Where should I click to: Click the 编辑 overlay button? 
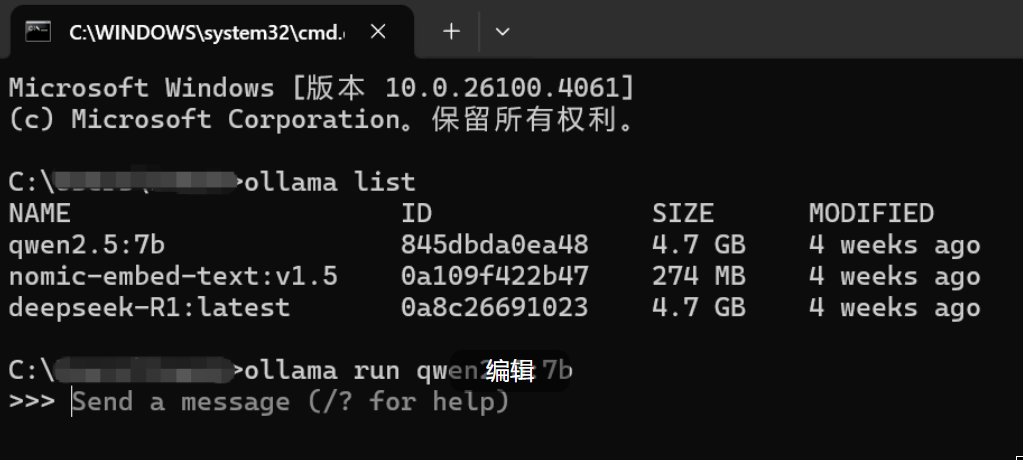[510, 371]
